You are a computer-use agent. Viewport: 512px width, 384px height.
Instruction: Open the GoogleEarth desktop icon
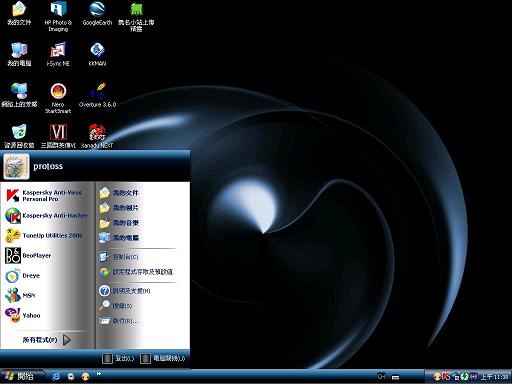[97, 14]
